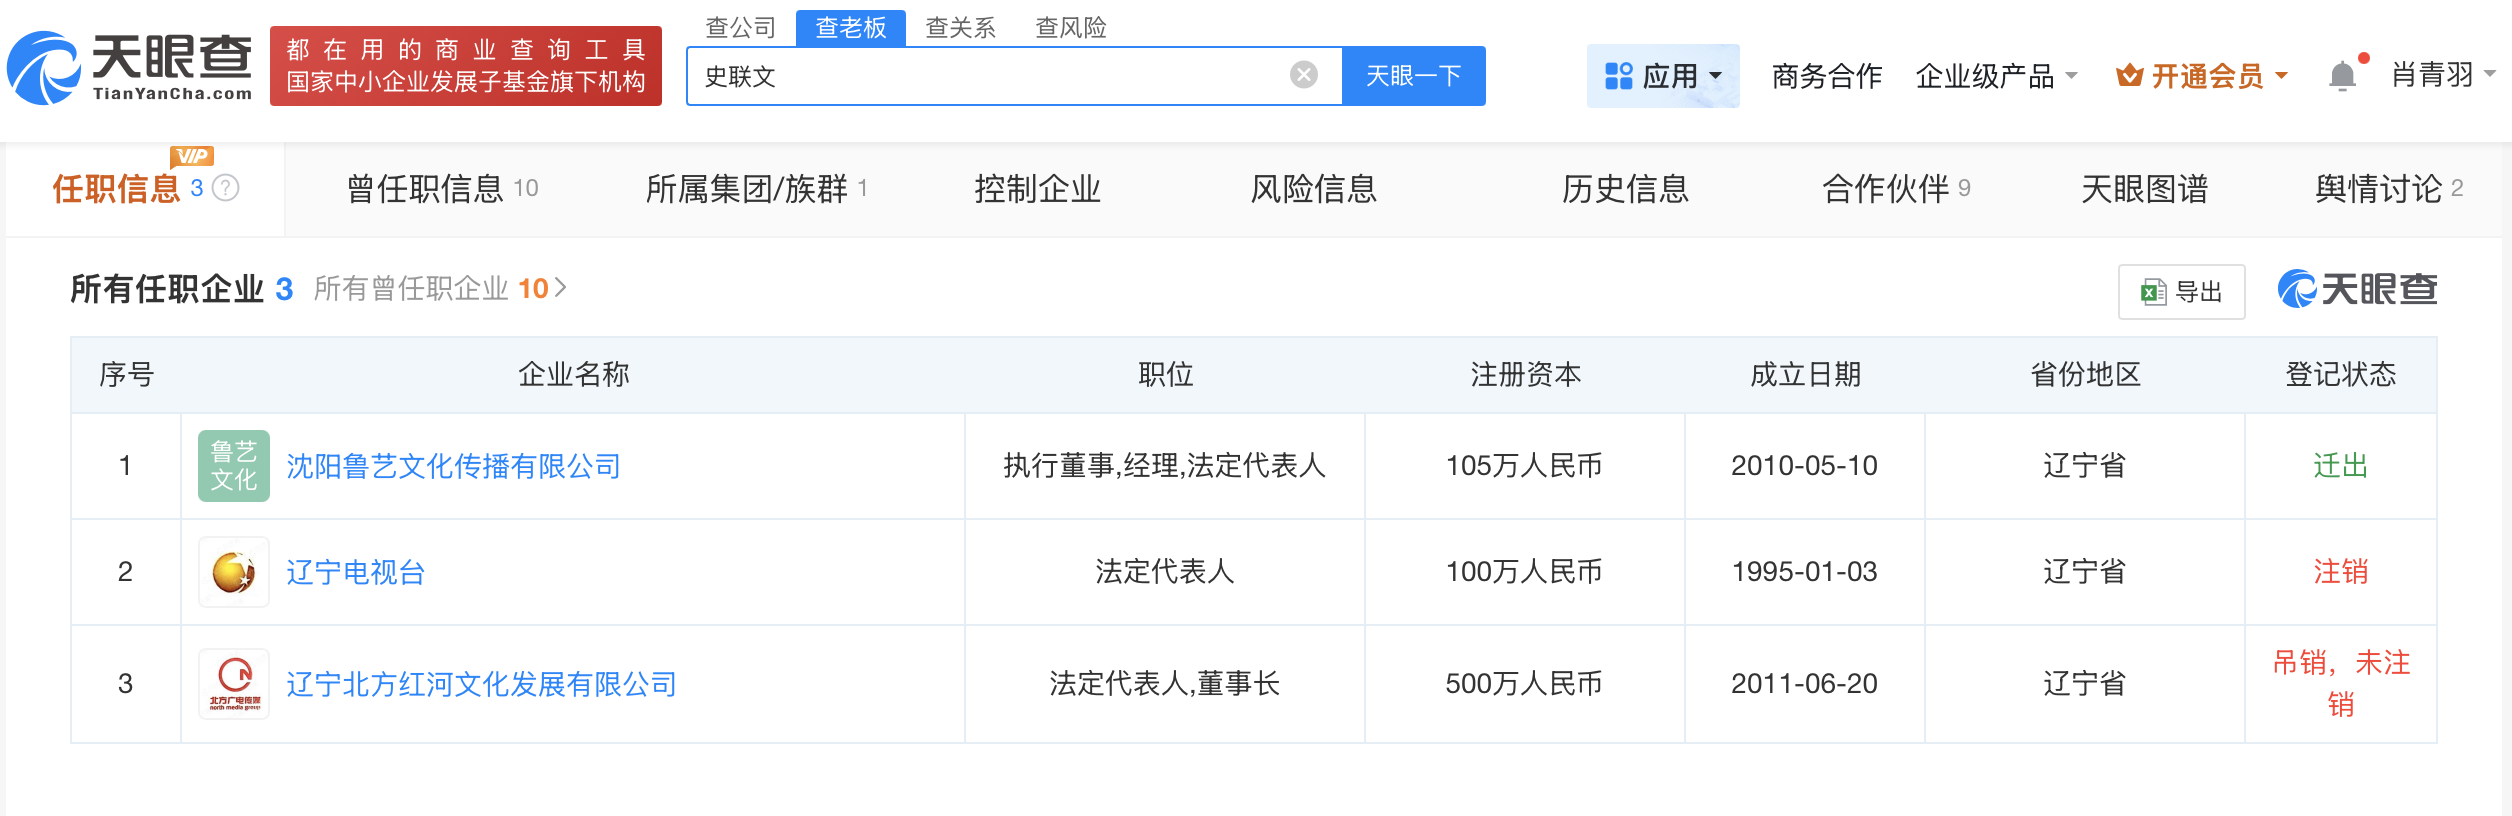
Task: Clear the search box with X icon
Action: click(1303, 75)
